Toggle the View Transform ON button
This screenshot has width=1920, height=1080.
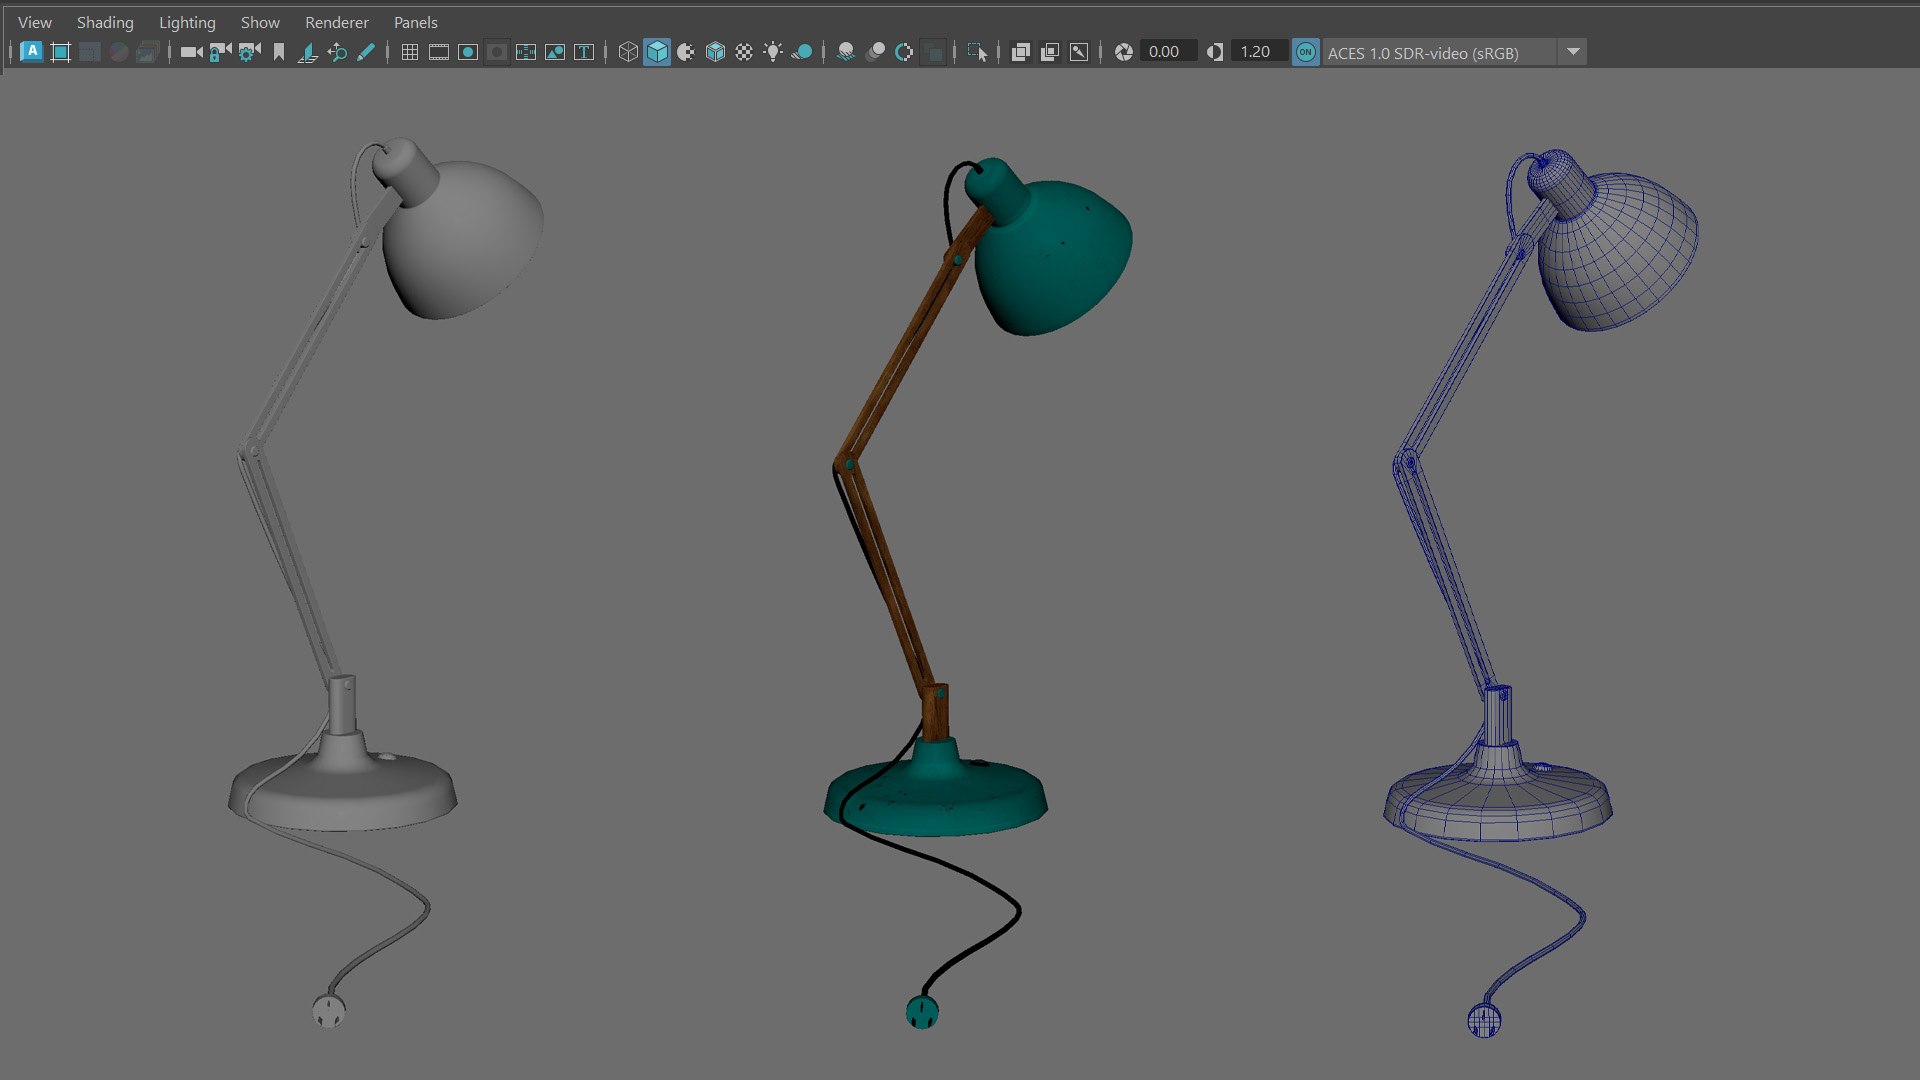tap(1306, 52)
